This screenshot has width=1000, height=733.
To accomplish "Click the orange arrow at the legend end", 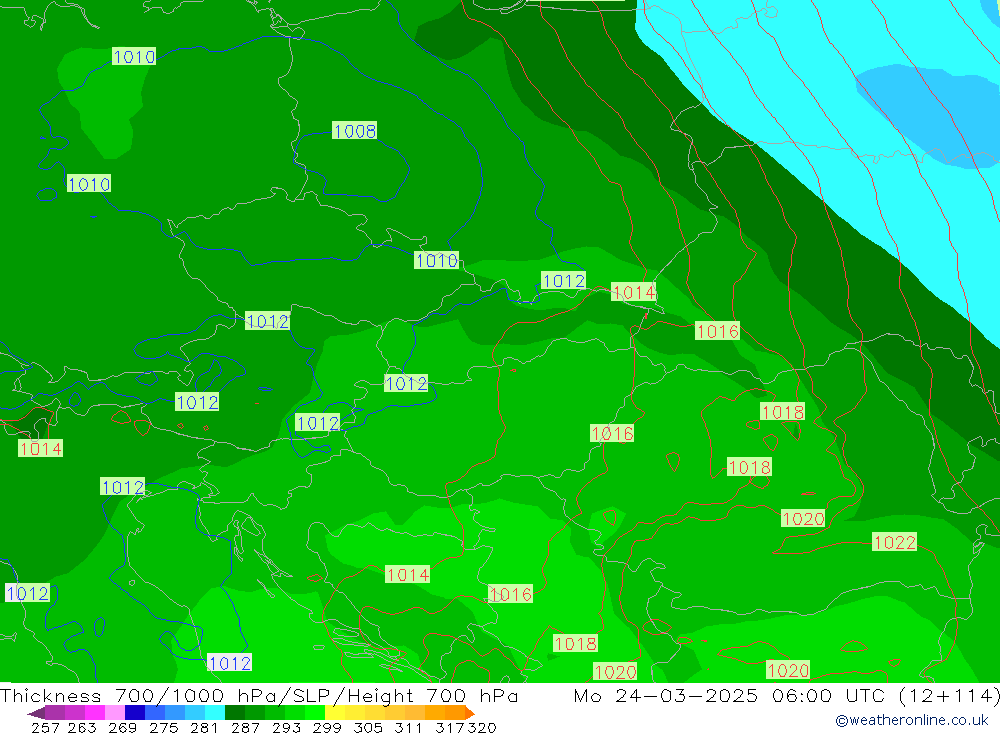I will [x=470, y=713].
